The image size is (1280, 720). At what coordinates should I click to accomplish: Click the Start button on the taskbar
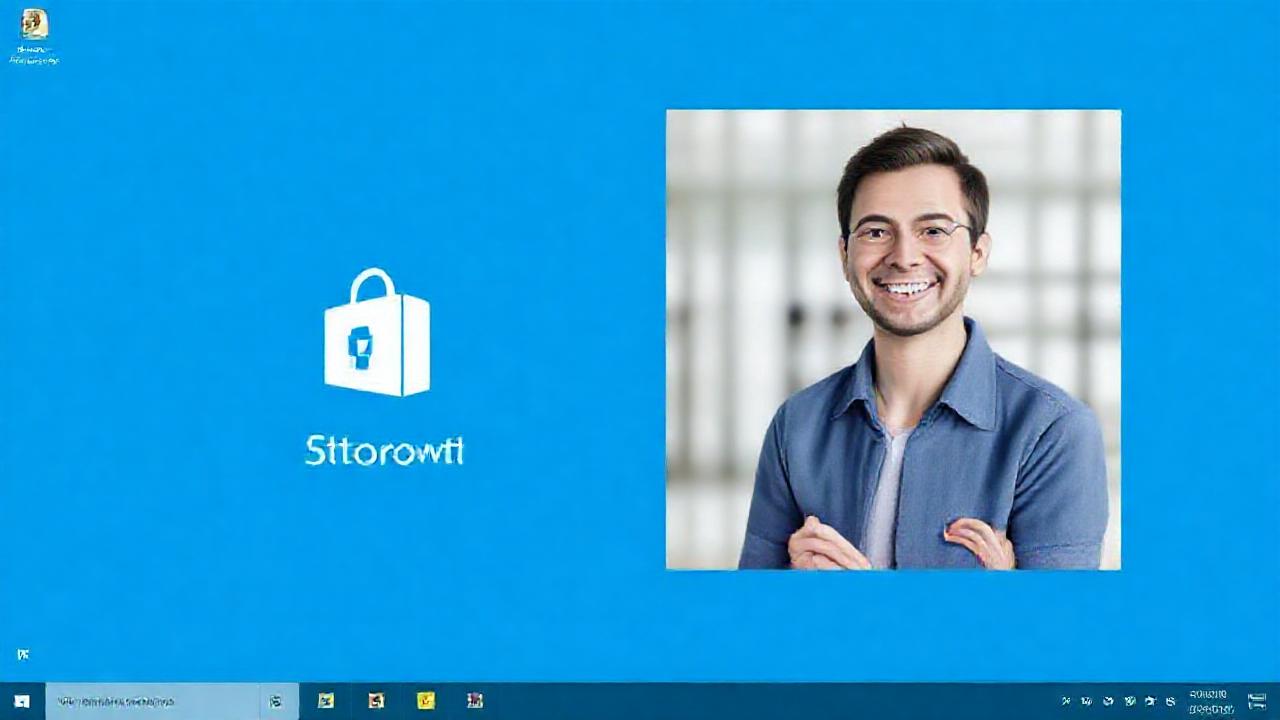pyautogui.click(x=22, y=703)
